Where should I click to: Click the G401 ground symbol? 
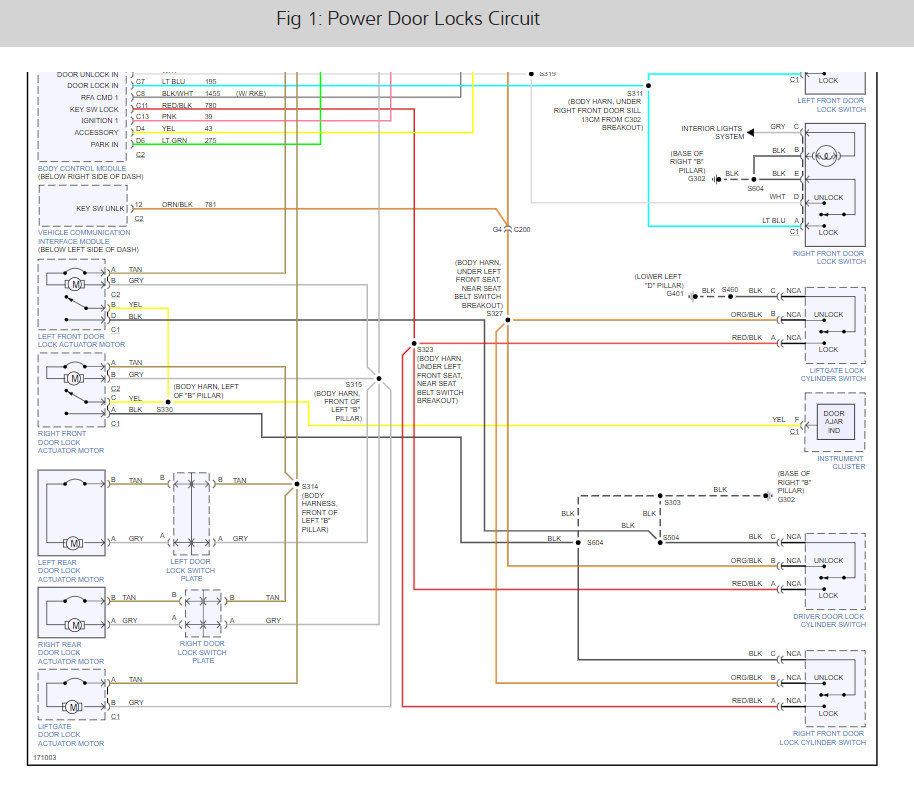pyautogui.click(x=692, y=297)
